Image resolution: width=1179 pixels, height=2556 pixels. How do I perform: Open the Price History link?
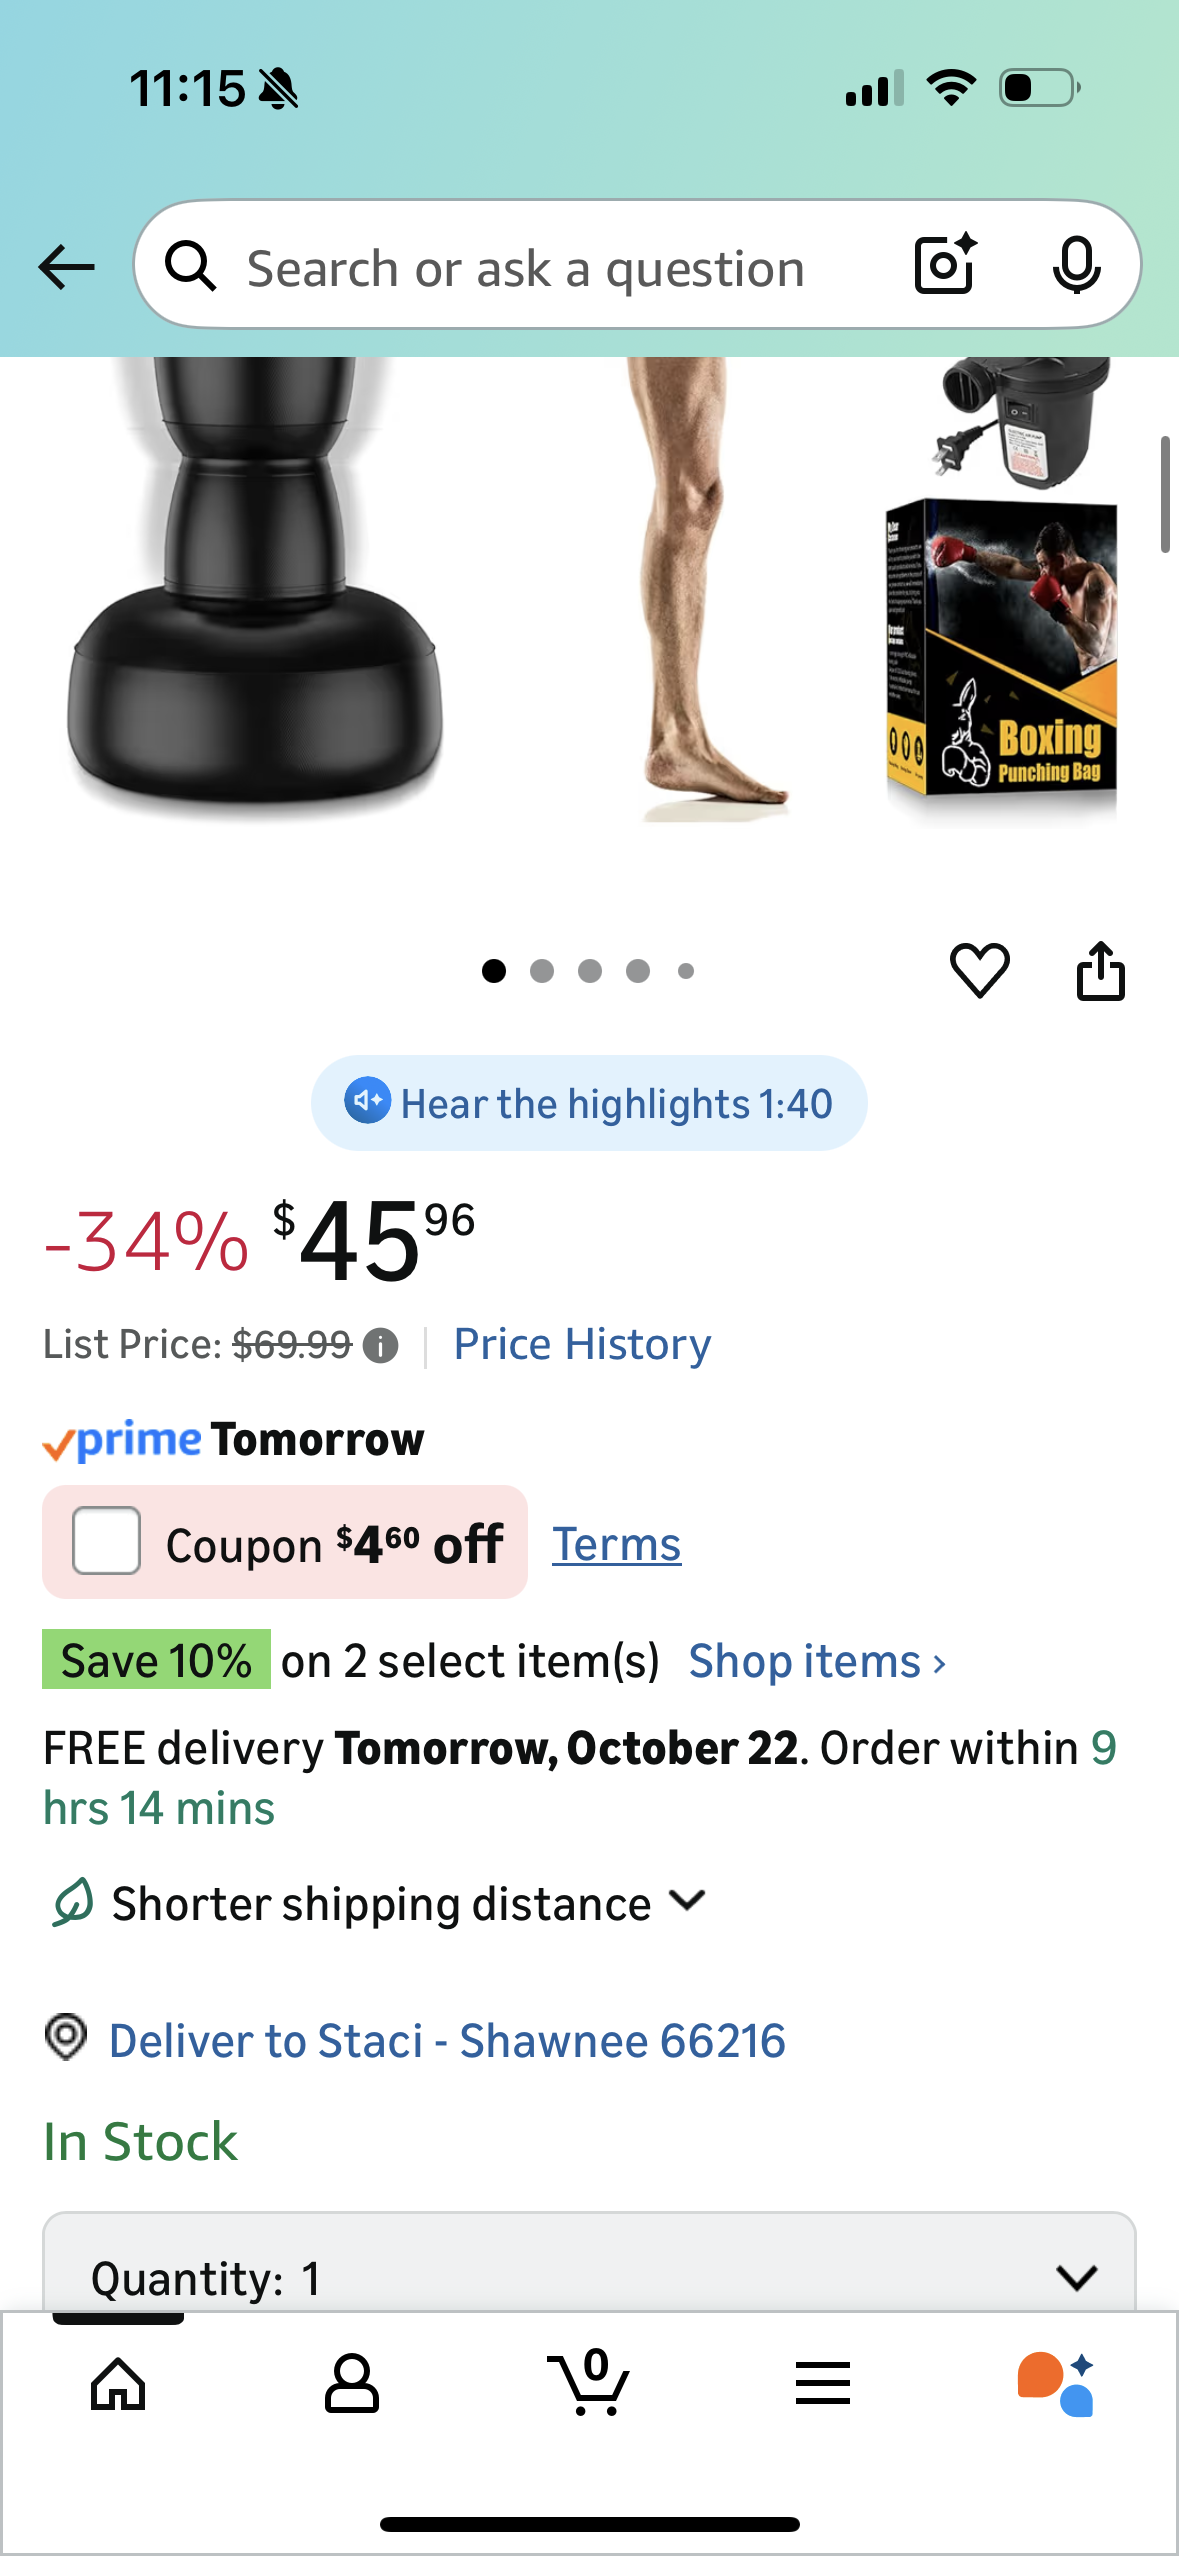(582, 1345)
